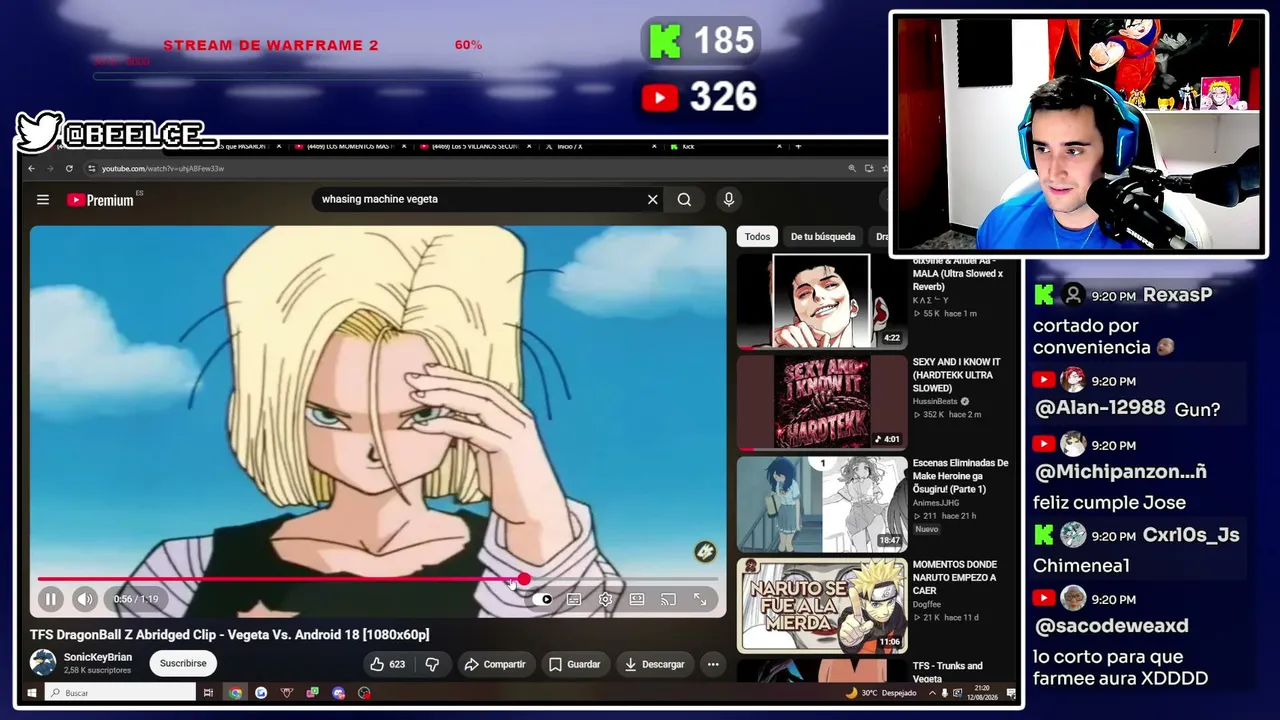Click 'TFS - Trunks and Vegeta' title
Viewport: 1280px width, 720px height.
[x=948, y=672]
